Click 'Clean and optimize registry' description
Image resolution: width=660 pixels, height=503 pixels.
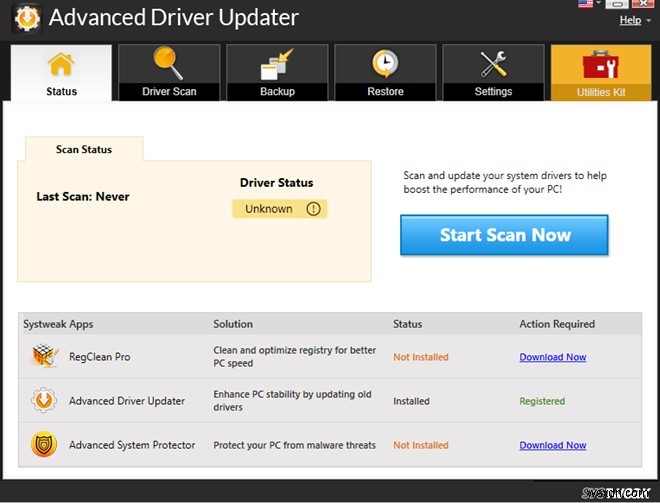[x=294, y=357]
